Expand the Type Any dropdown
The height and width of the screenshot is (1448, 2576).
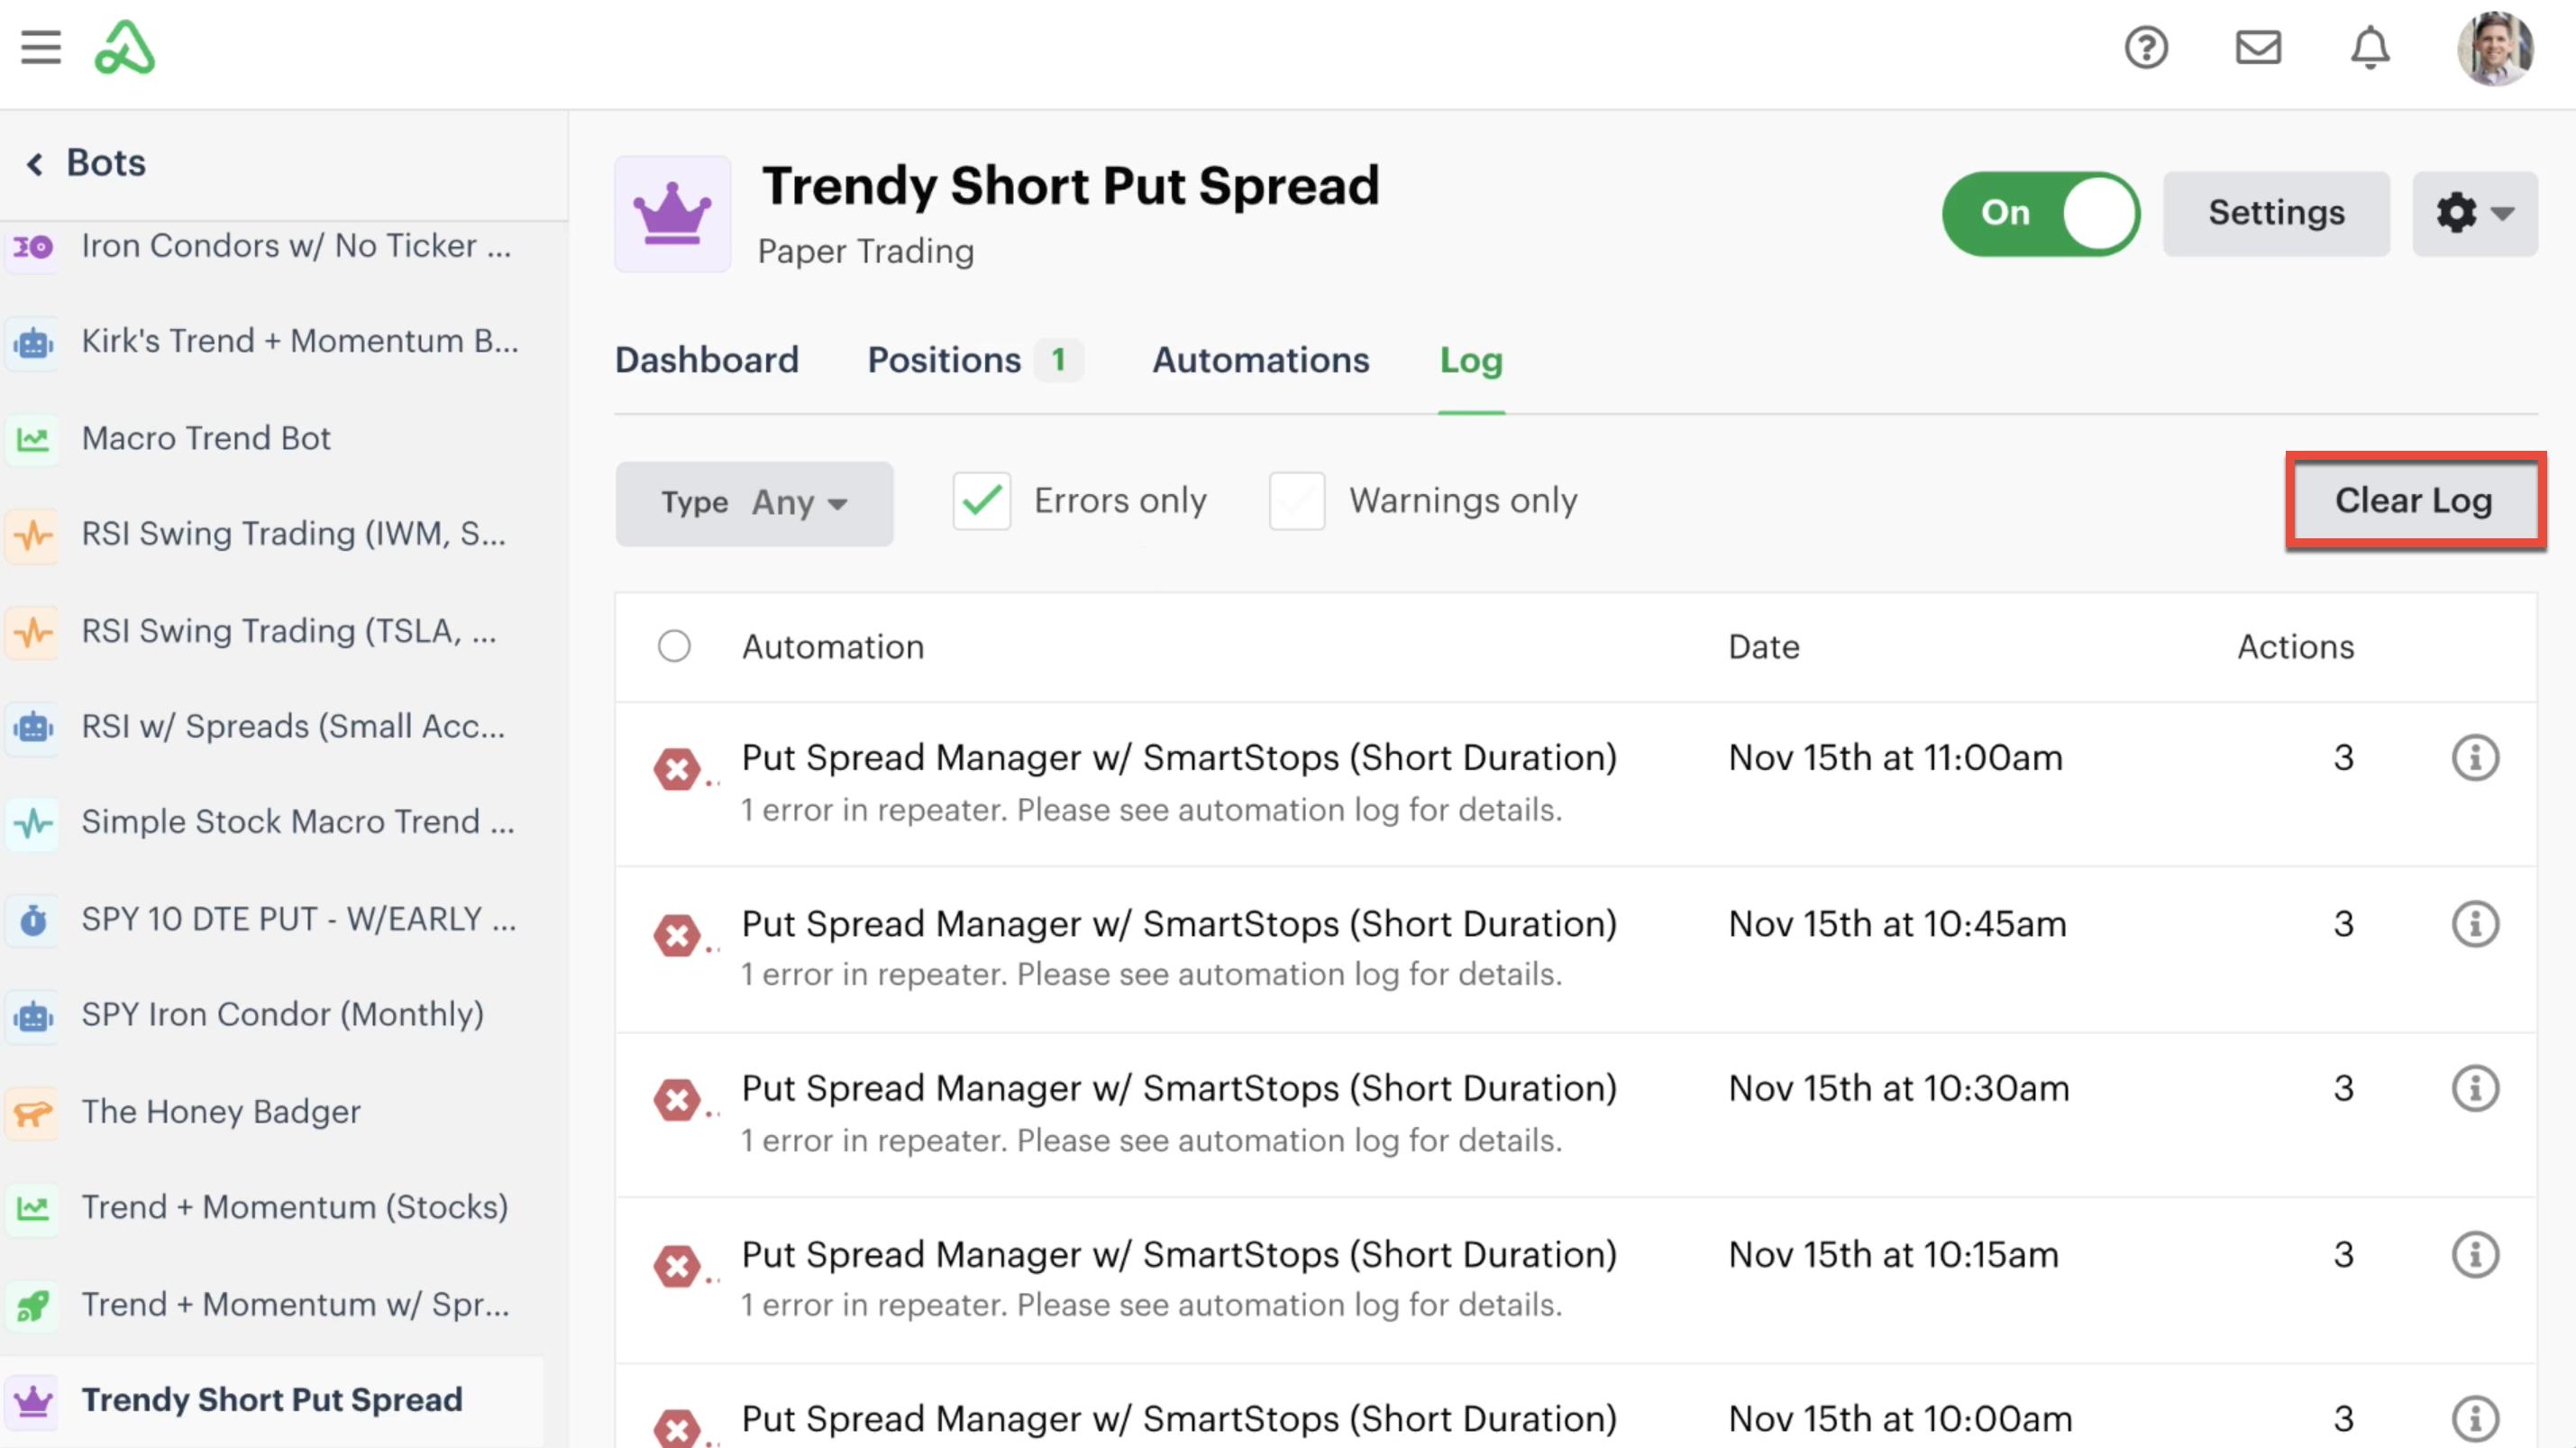pos(754,503)
